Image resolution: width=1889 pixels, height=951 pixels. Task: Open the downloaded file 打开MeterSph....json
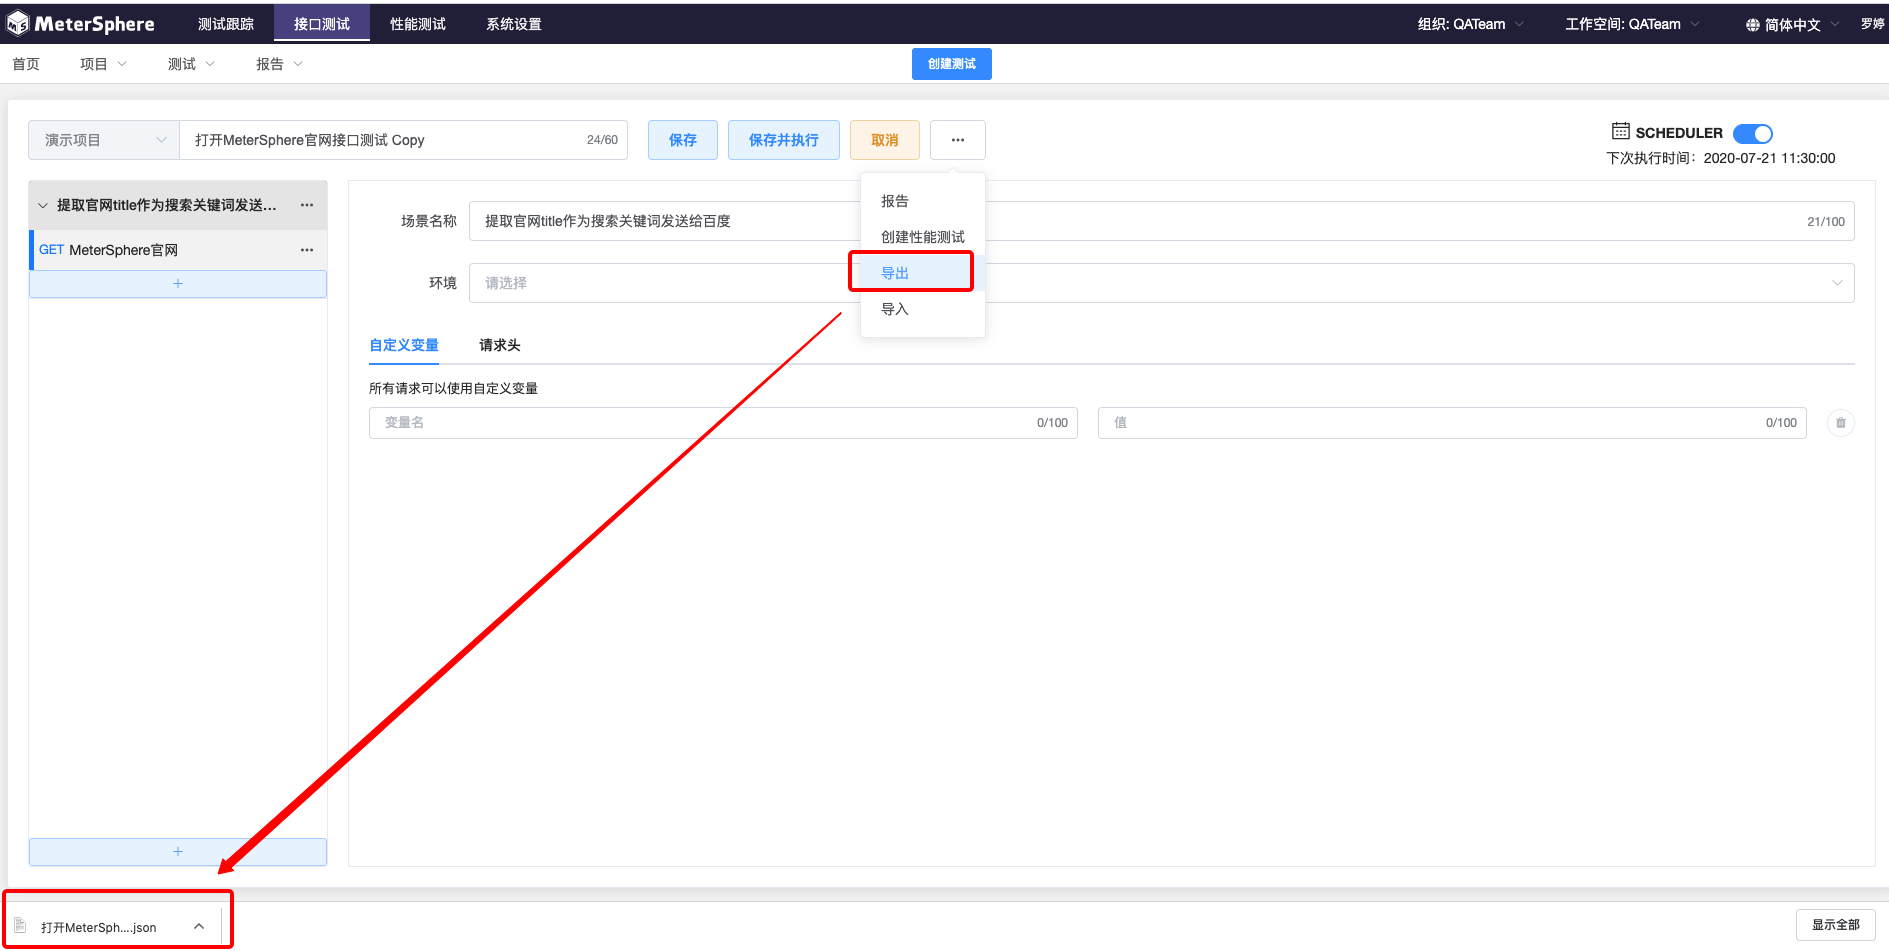point(98,927)
